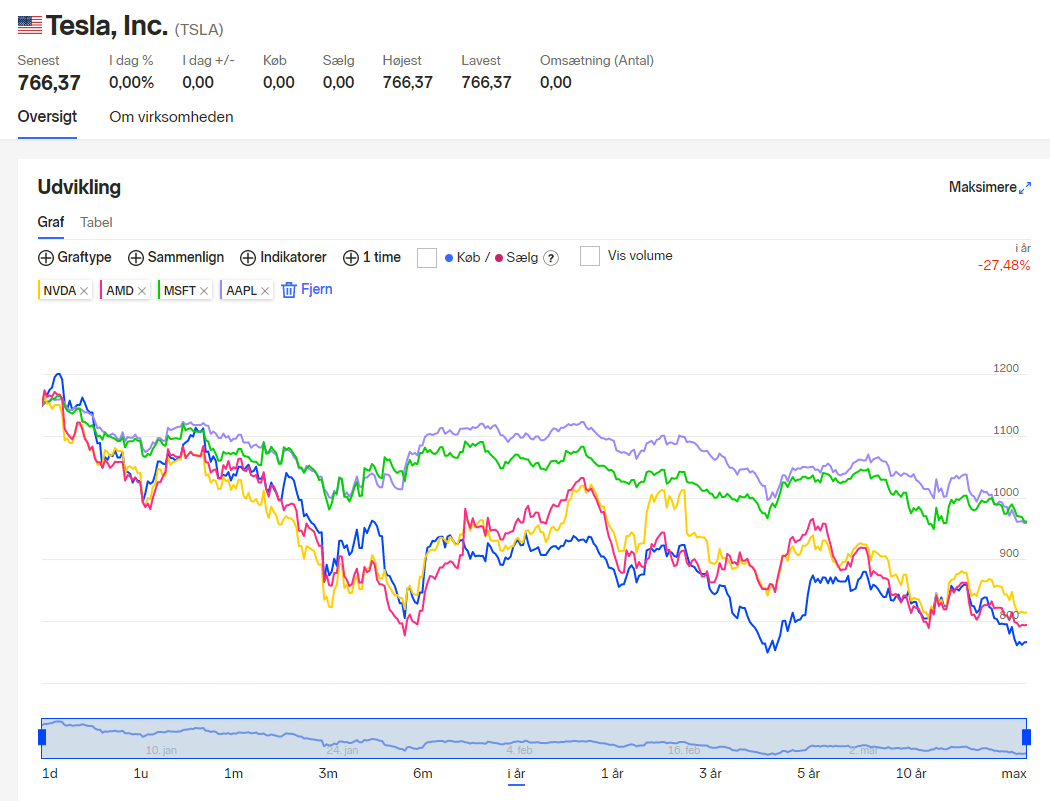Click the I dag % value 0,00%
Screen dimensions: 1050x801
(x=131, y=82)
